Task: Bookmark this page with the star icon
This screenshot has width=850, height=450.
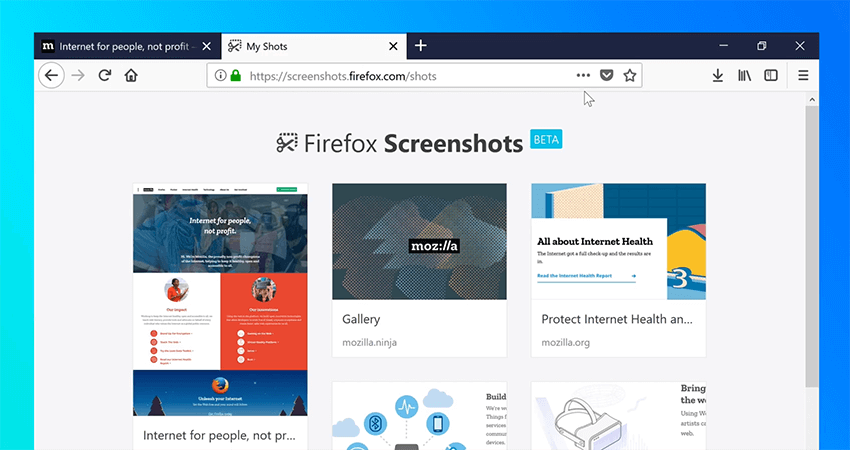Action: pos(629,76)
